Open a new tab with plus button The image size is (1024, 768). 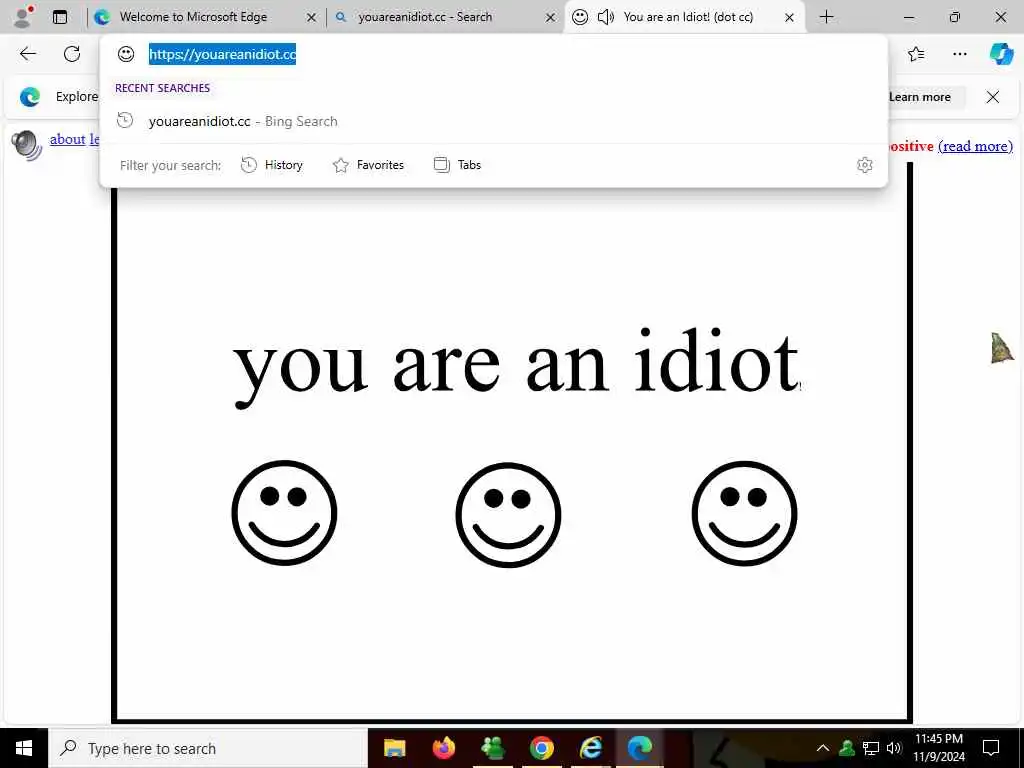[x=826, y=17]
